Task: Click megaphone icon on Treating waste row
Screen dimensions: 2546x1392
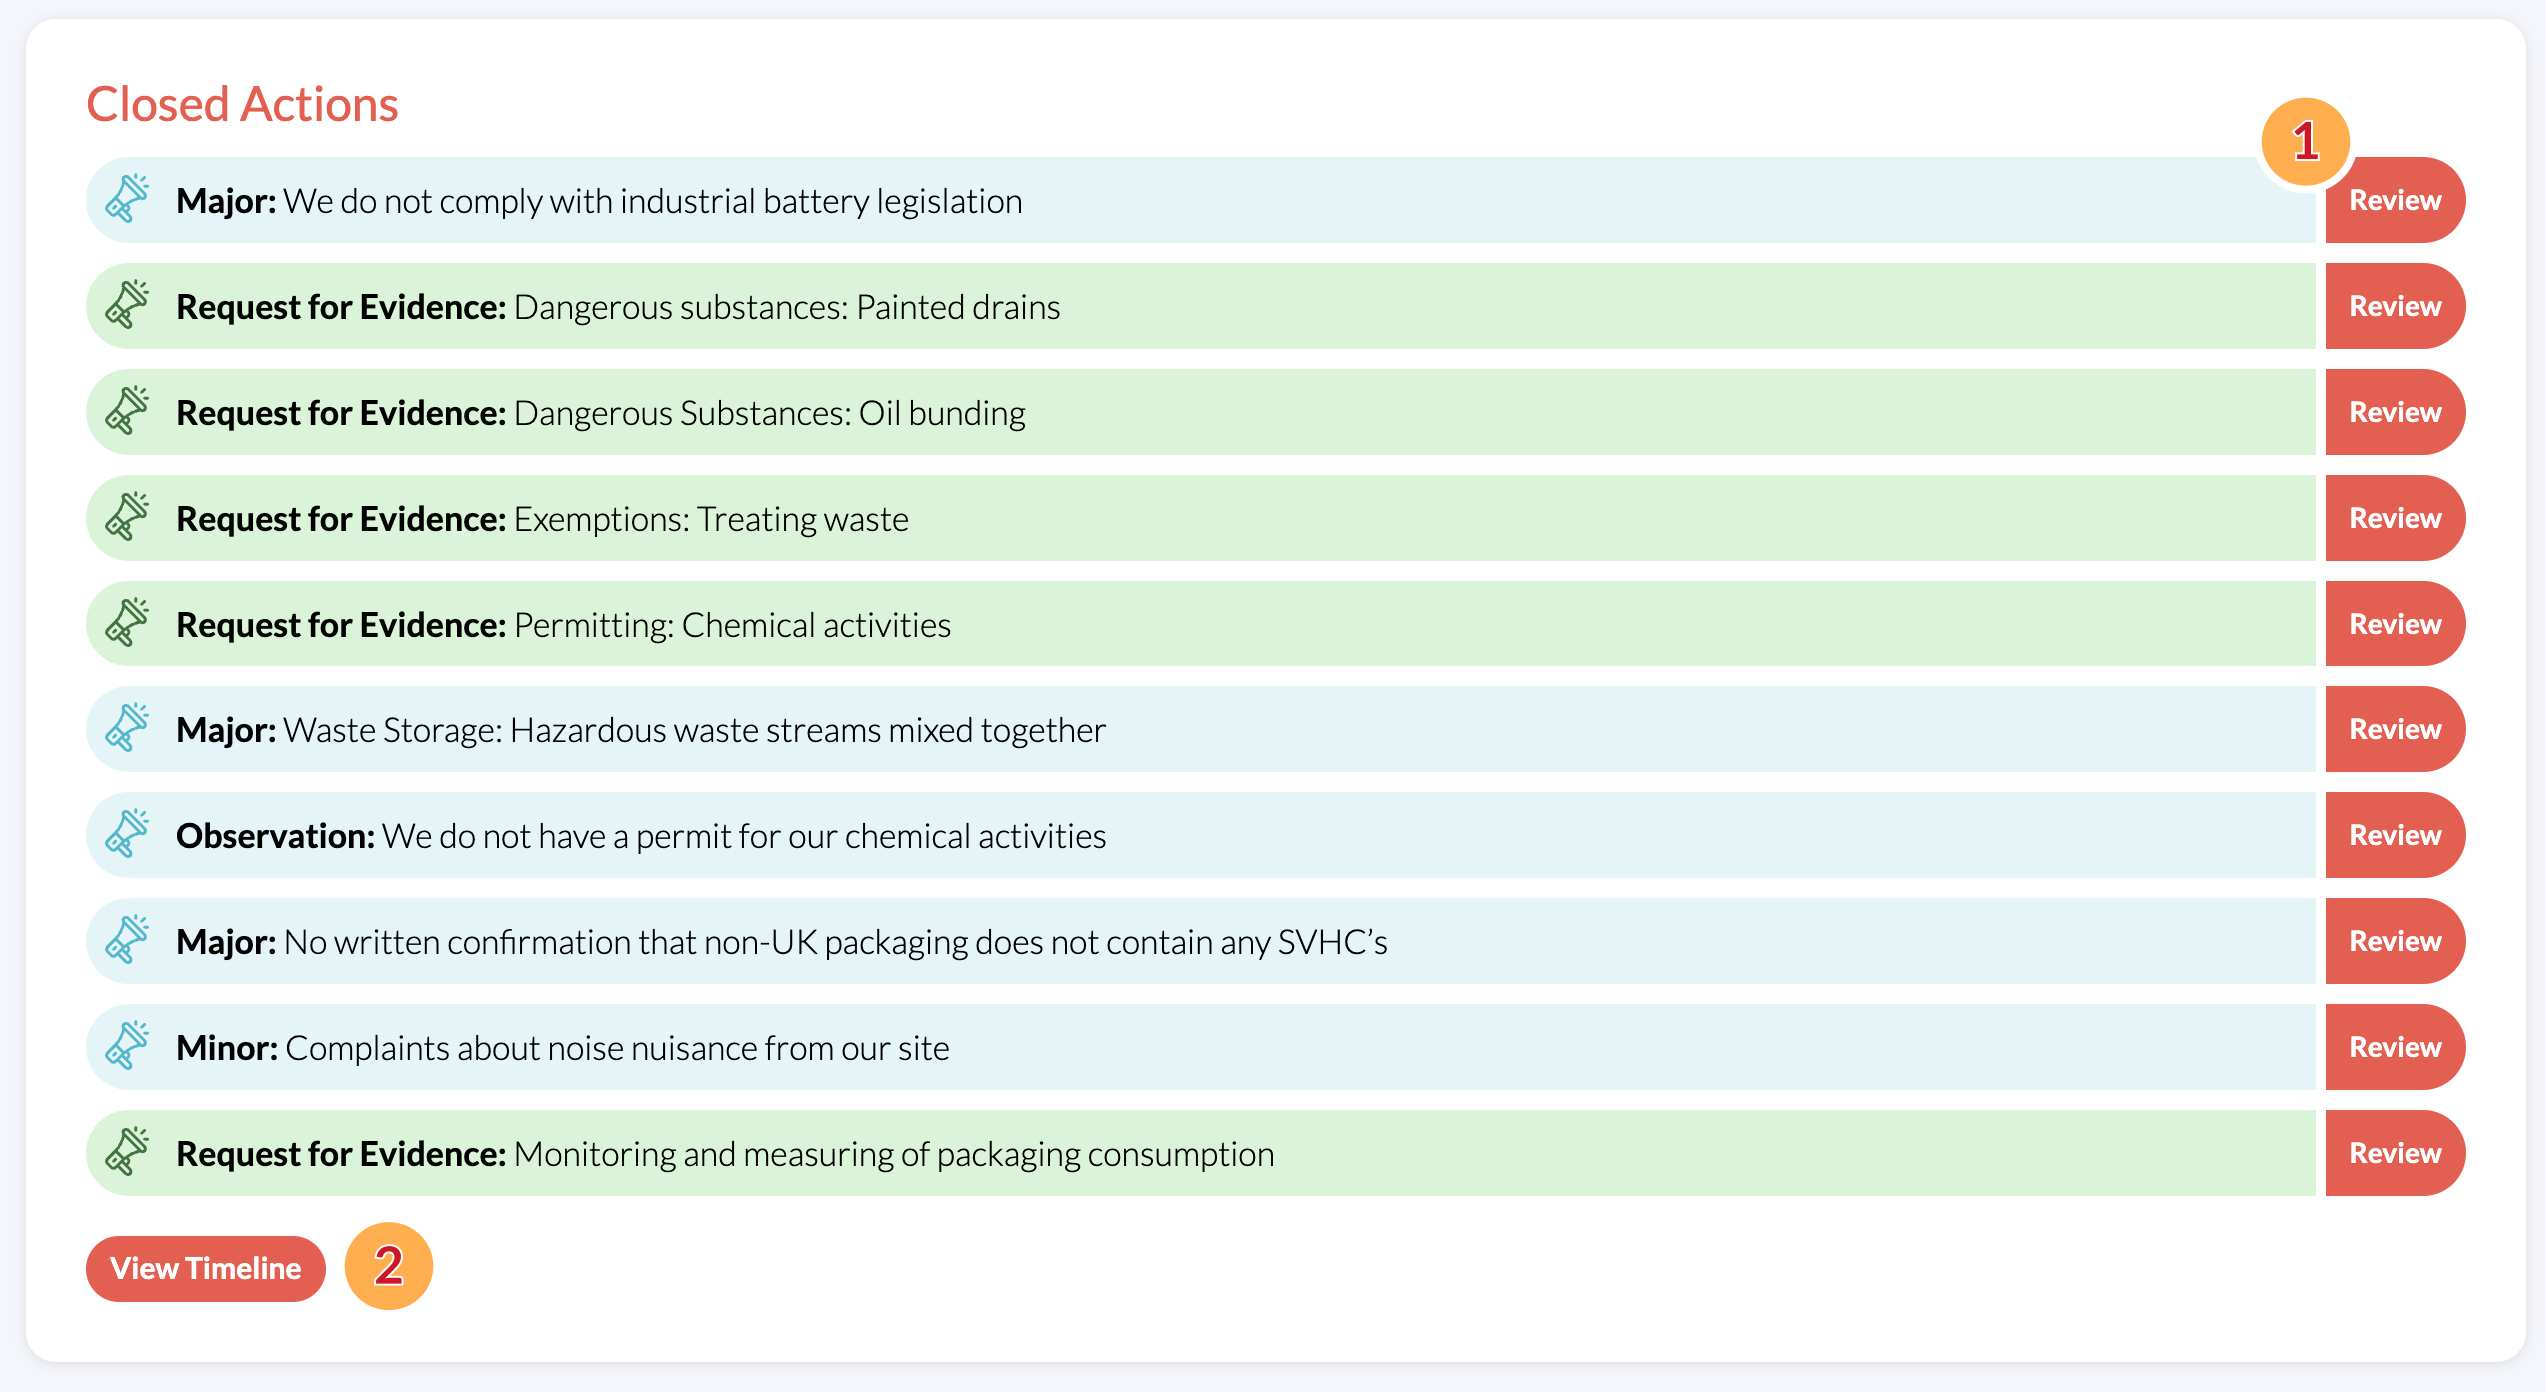Action: click(127, 517)
